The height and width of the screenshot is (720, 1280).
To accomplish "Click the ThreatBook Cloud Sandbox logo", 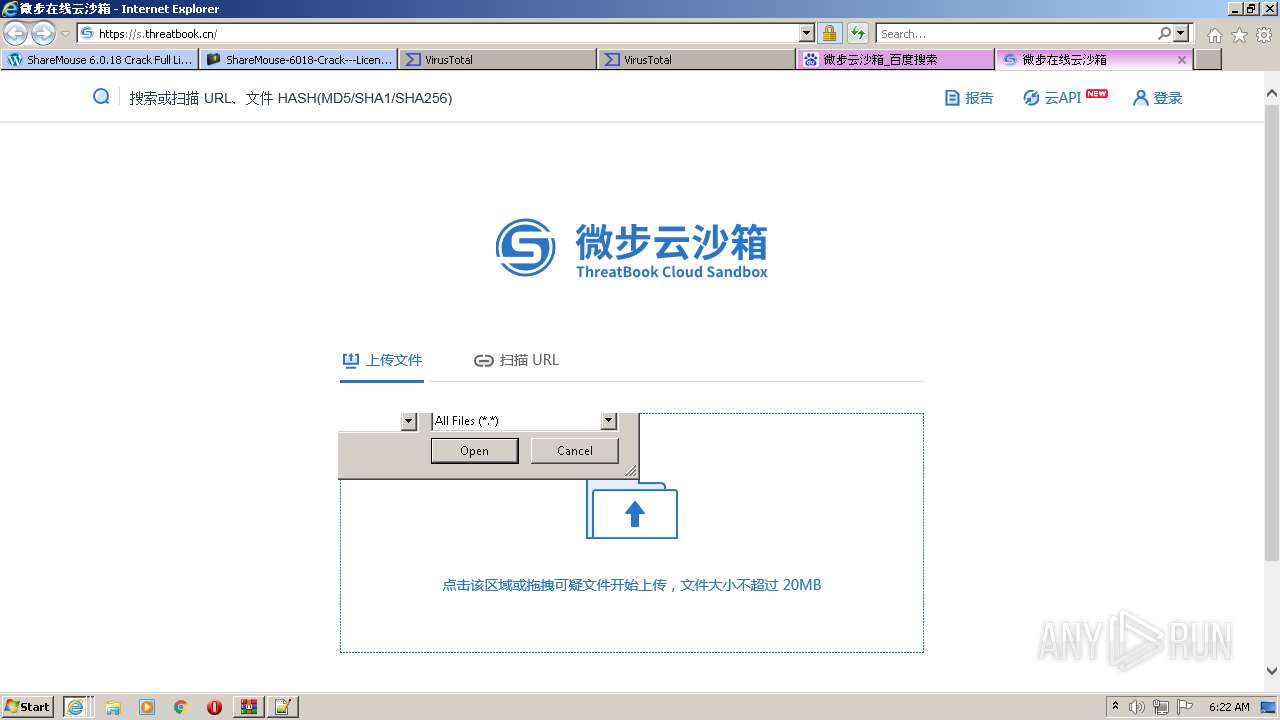I will tap(631, 248).
